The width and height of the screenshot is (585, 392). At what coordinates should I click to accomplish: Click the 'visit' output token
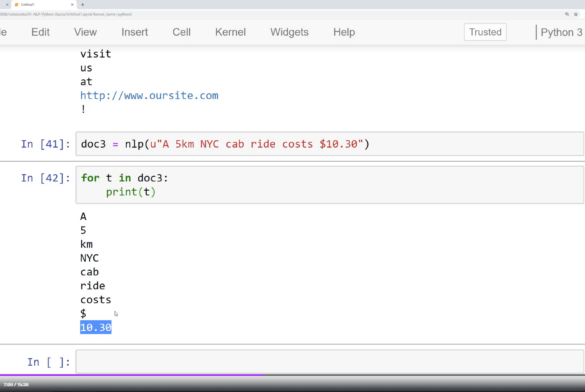tap(96, 54)
